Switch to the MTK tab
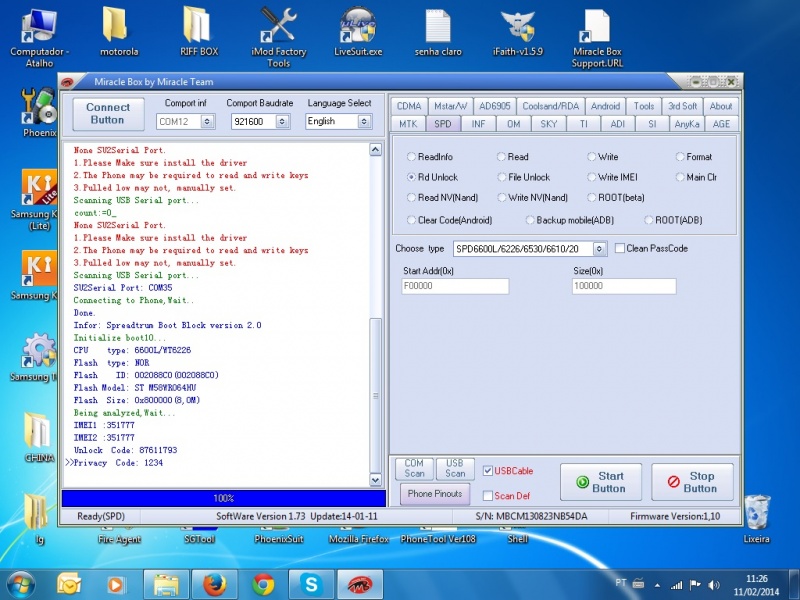The image size is (800, 600). click(408, 124)
